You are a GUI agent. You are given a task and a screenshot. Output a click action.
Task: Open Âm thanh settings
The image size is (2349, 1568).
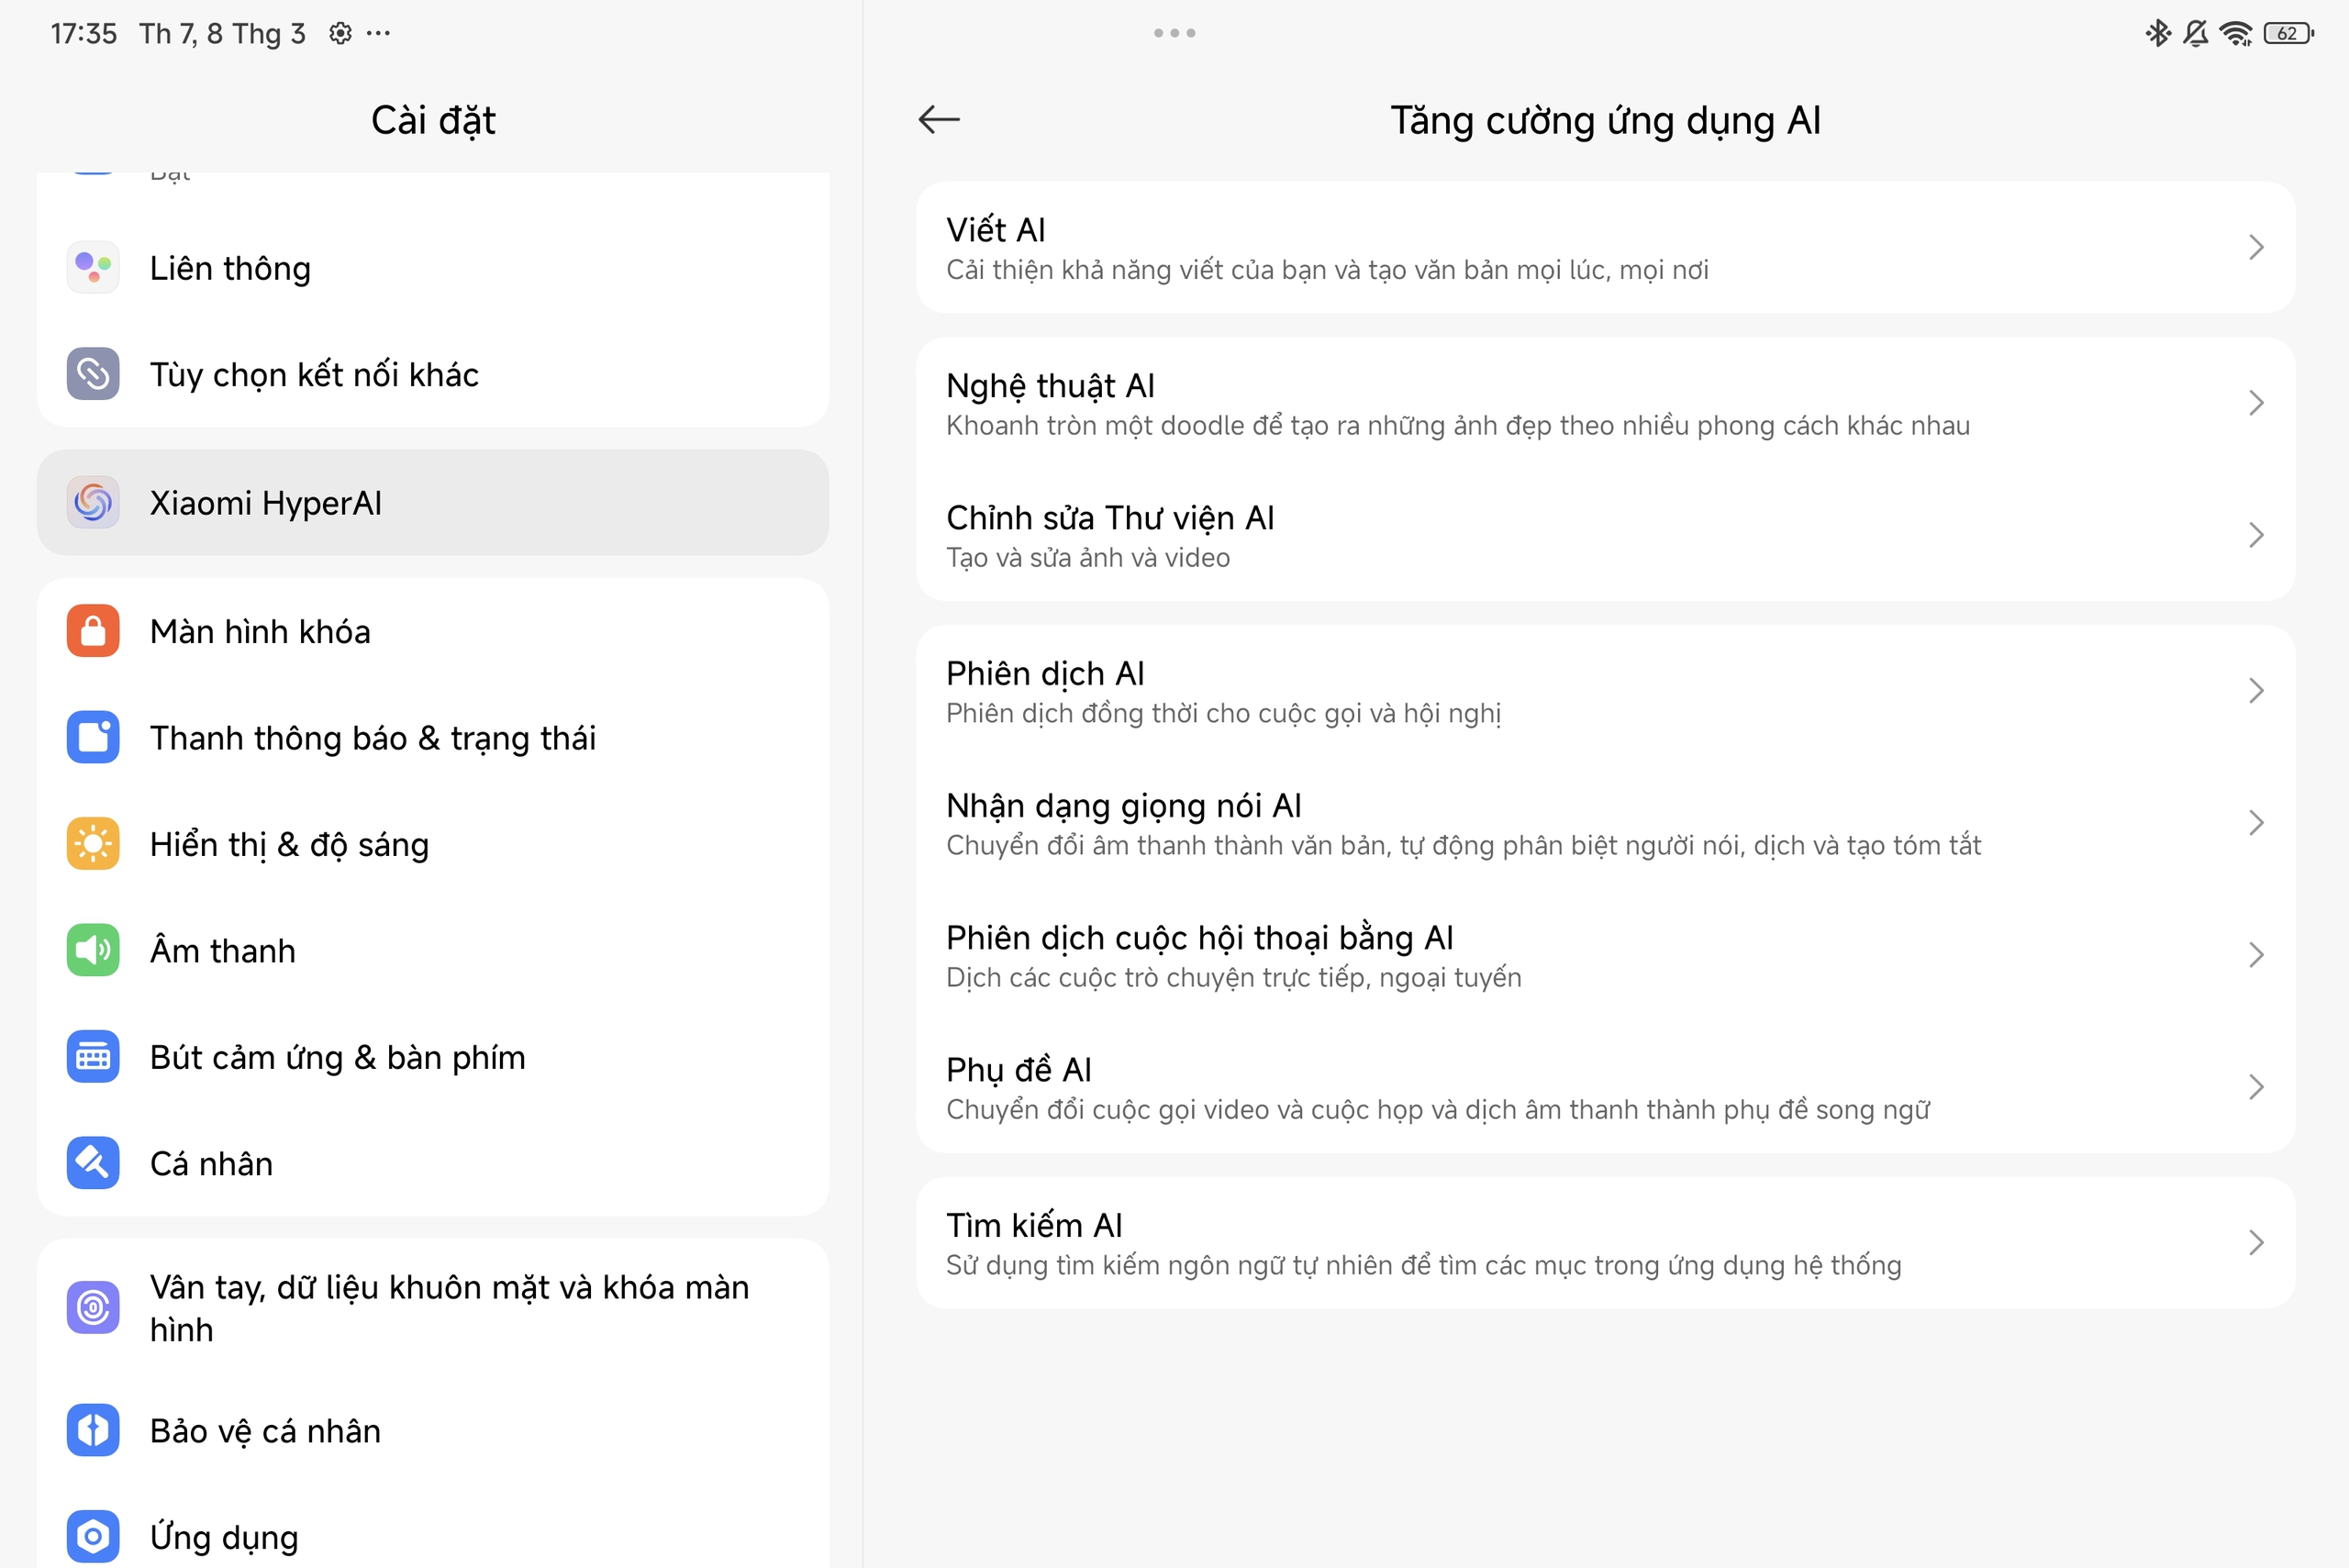tap(433, 950)
